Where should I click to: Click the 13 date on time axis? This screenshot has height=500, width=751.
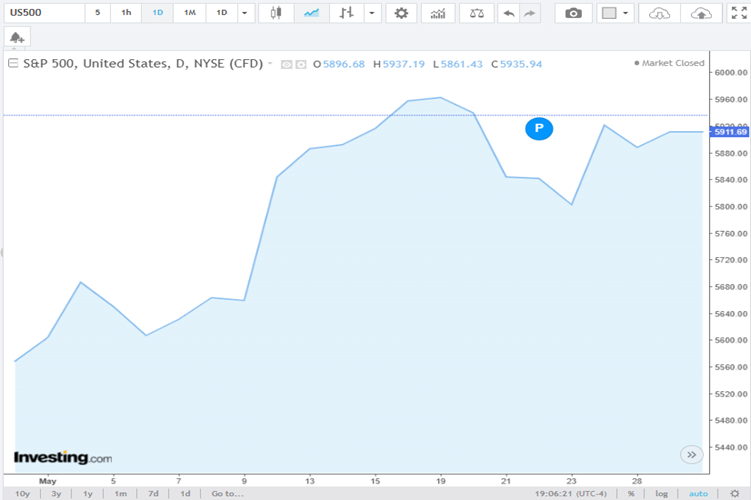click(309, 481)
